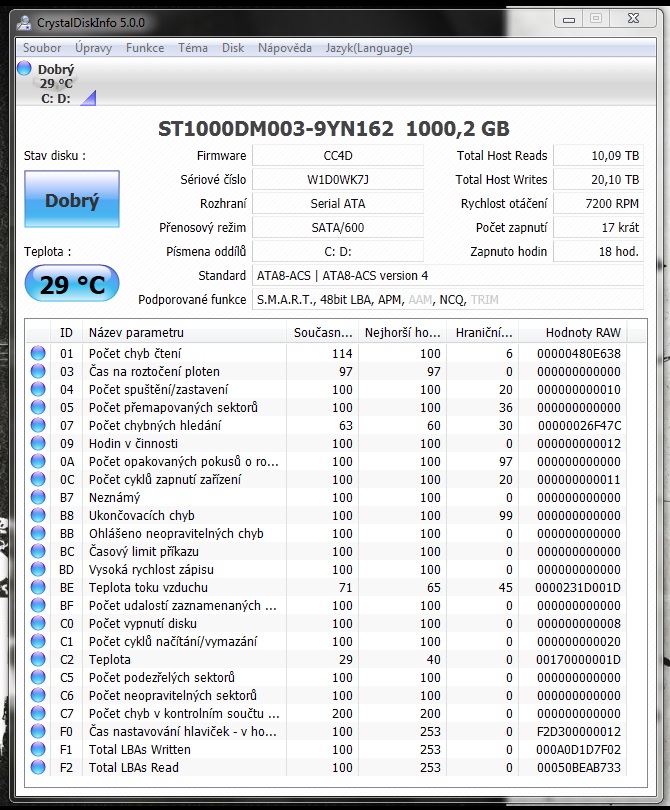This screenshot has height=810, width=670.
Task: Click the 29 °C temperature indicator button
Action: pos(72,284)
